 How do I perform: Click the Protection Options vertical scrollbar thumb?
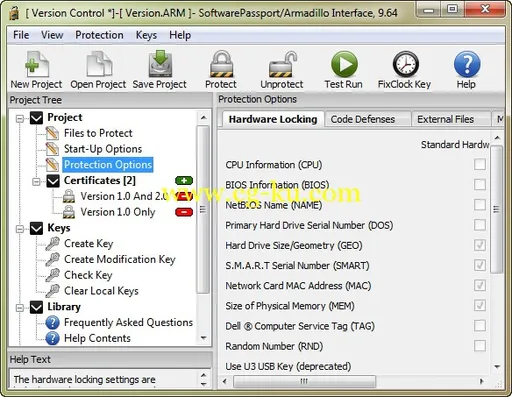pyautogui.click(x=497, y=209)
